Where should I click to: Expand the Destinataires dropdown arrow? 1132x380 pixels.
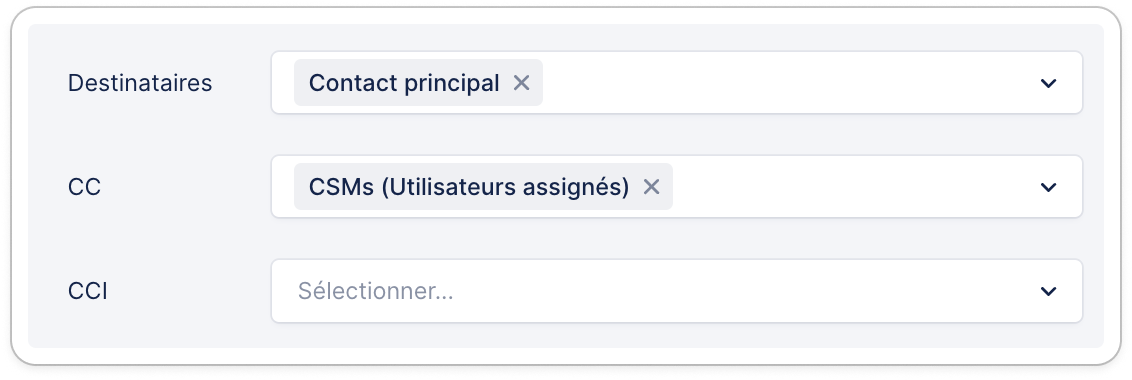(1048, 83)
